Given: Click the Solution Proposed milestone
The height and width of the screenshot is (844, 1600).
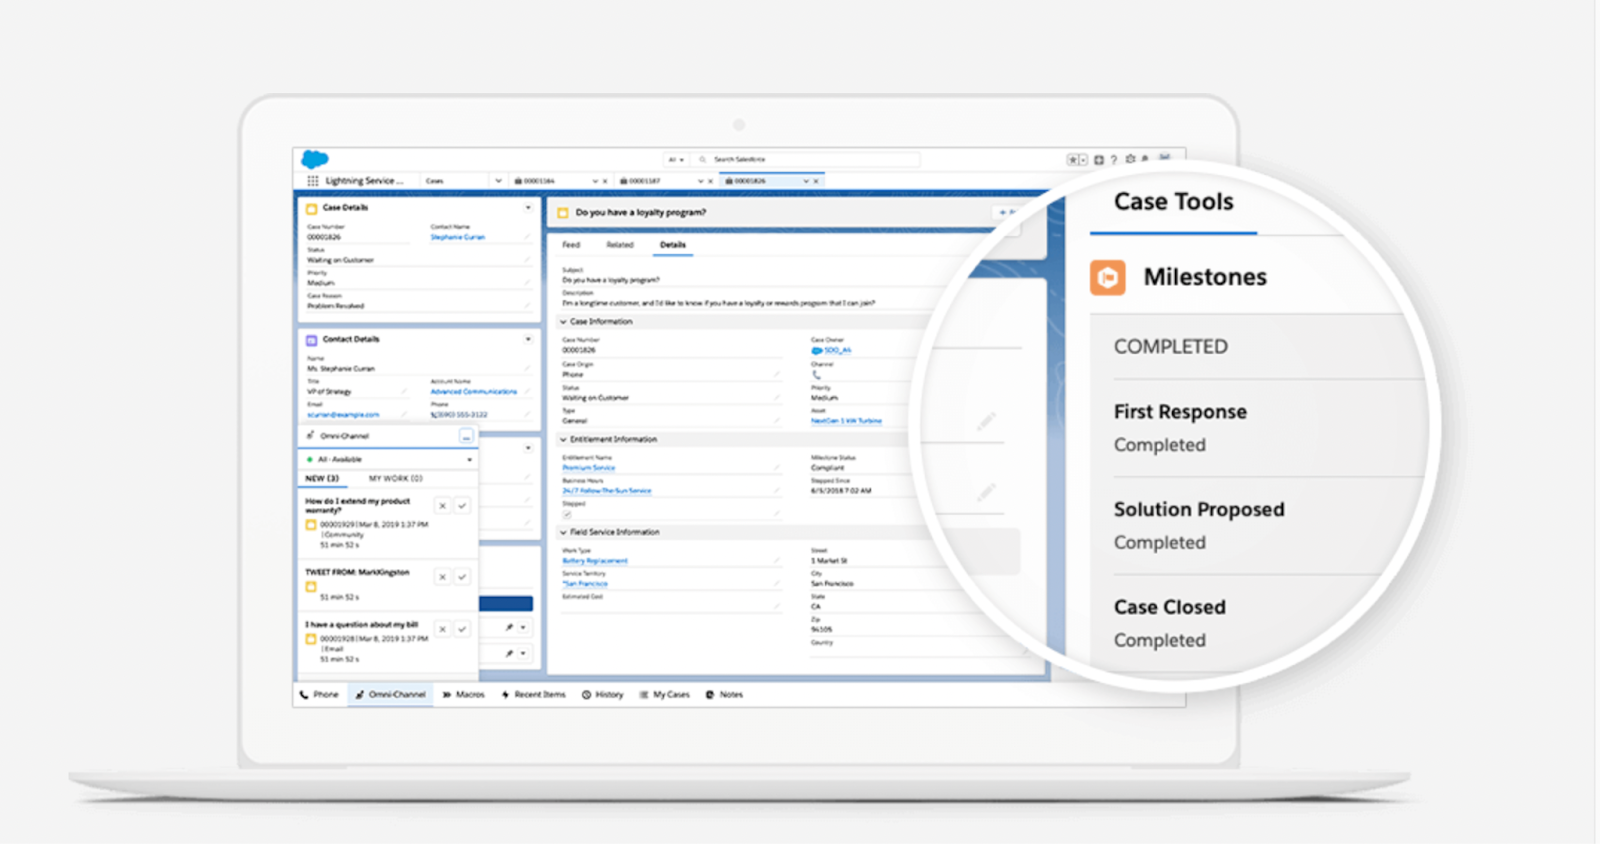Looking at the screenshot, I should (1199, 510).
